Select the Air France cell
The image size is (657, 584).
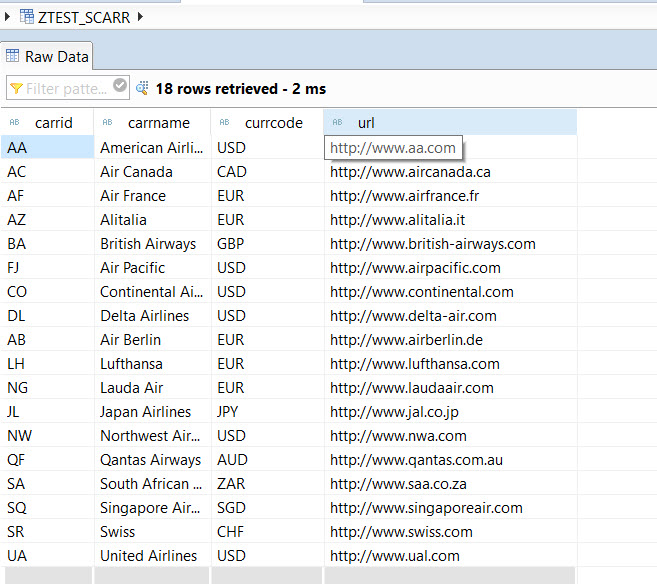click(153, 196)
